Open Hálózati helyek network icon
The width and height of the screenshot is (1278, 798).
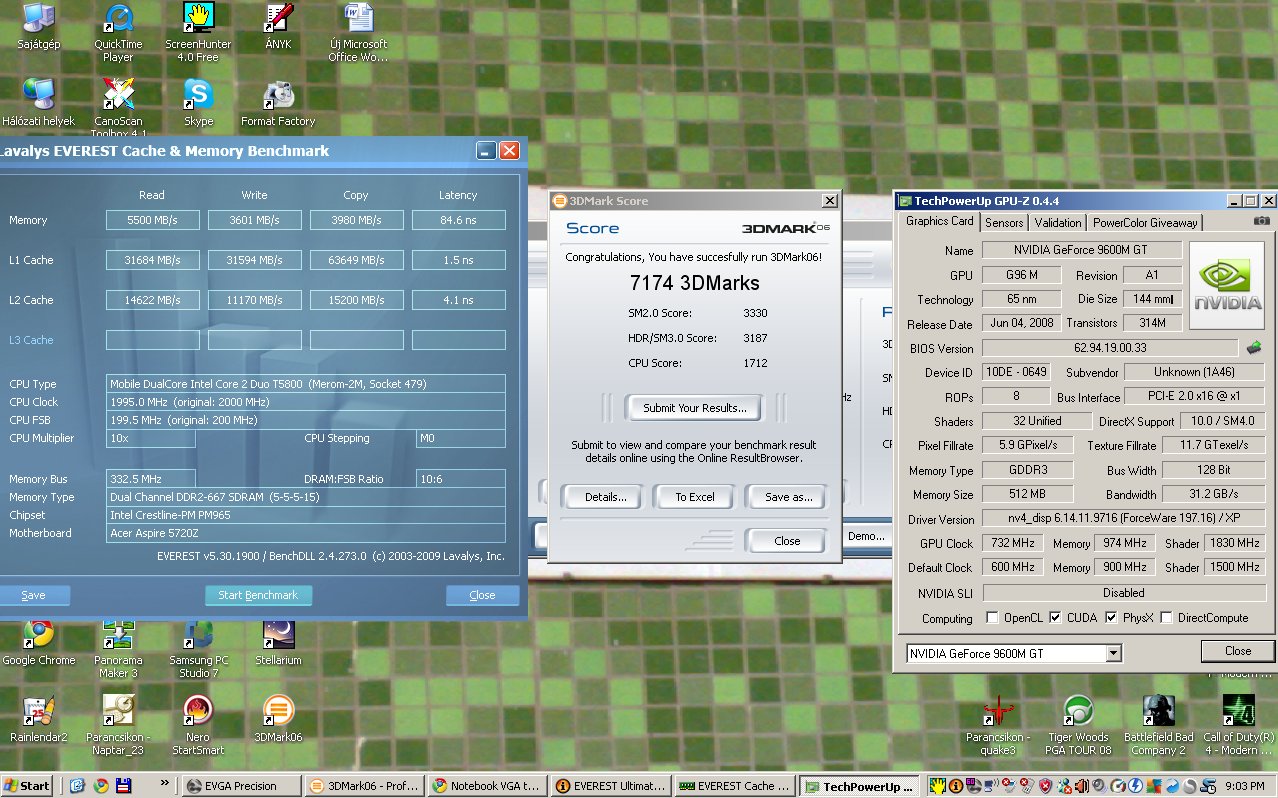pyautogui.click(x=38, y=102)
